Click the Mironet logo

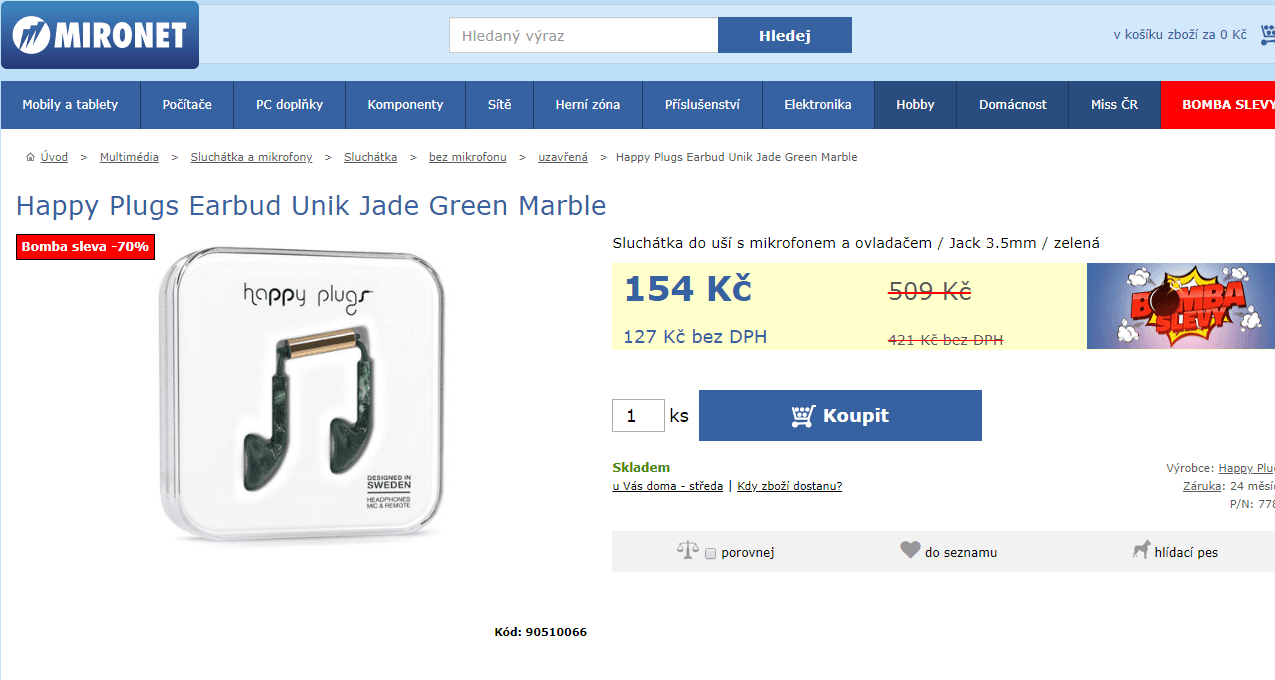[100, 36]
